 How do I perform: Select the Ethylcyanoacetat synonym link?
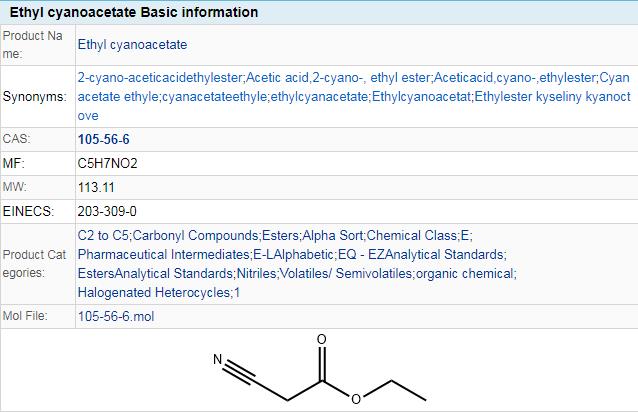point(421,97)
